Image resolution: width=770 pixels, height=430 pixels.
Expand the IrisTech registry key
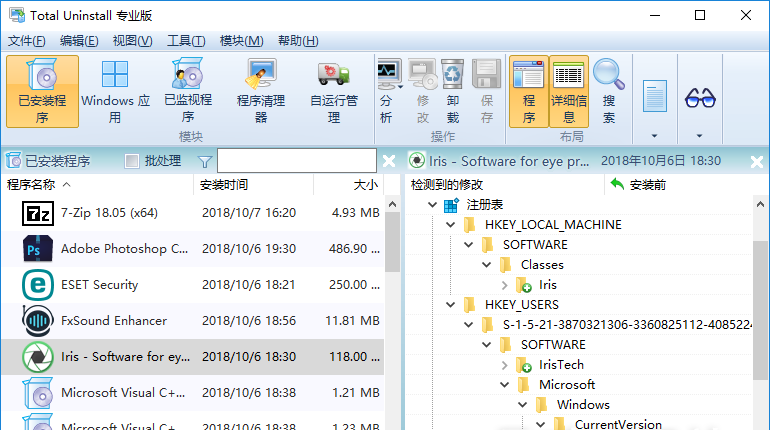click(504, 365)
